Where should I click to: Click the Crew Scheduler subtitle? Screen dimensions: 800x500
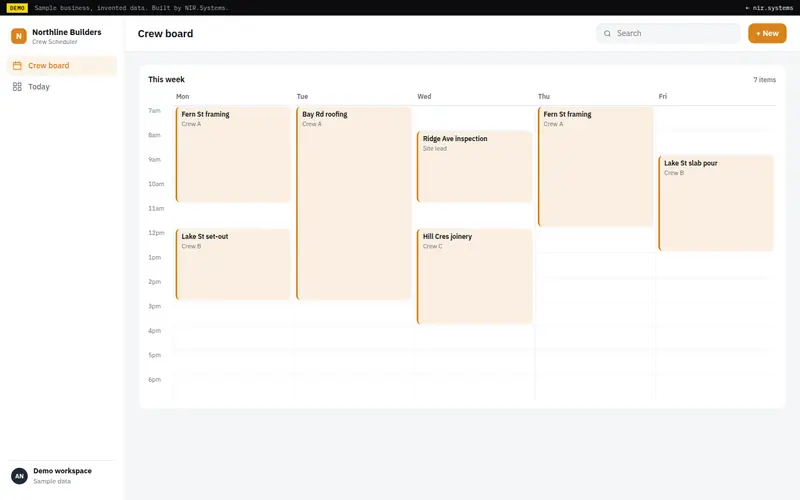coord(55,42)
